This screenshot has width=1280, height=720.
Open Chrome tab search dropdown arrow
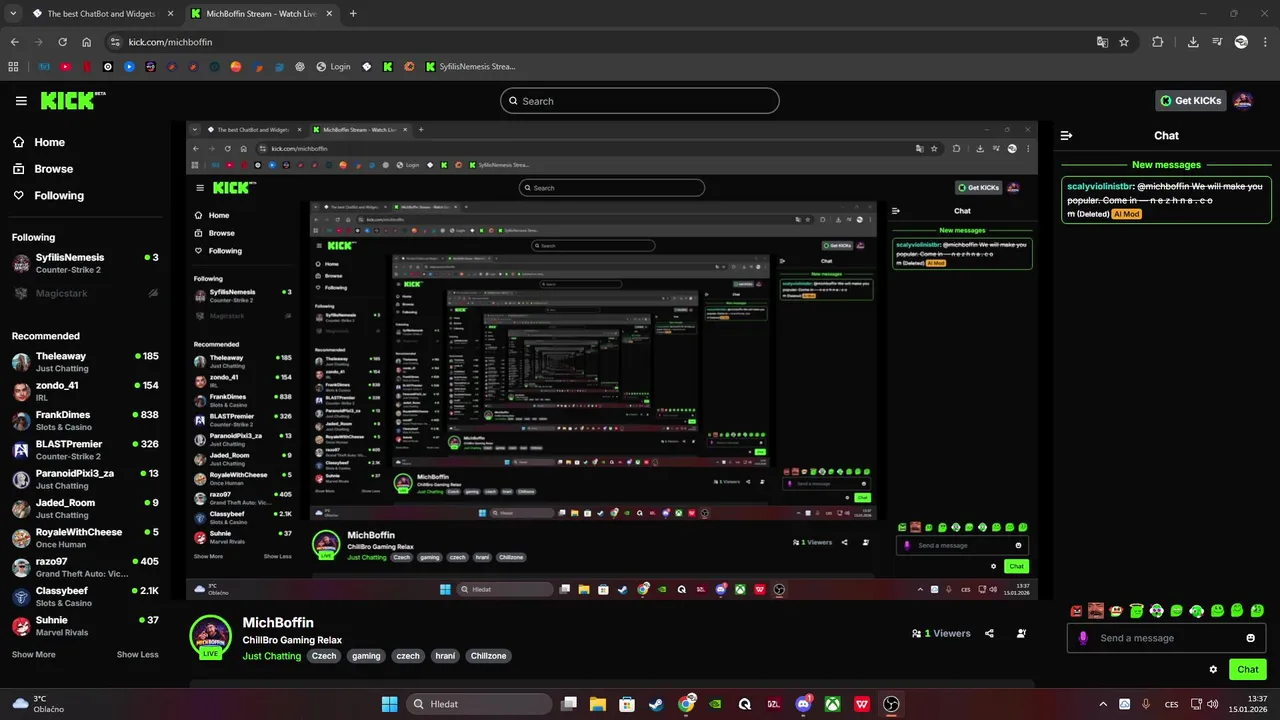click(13, 14)
